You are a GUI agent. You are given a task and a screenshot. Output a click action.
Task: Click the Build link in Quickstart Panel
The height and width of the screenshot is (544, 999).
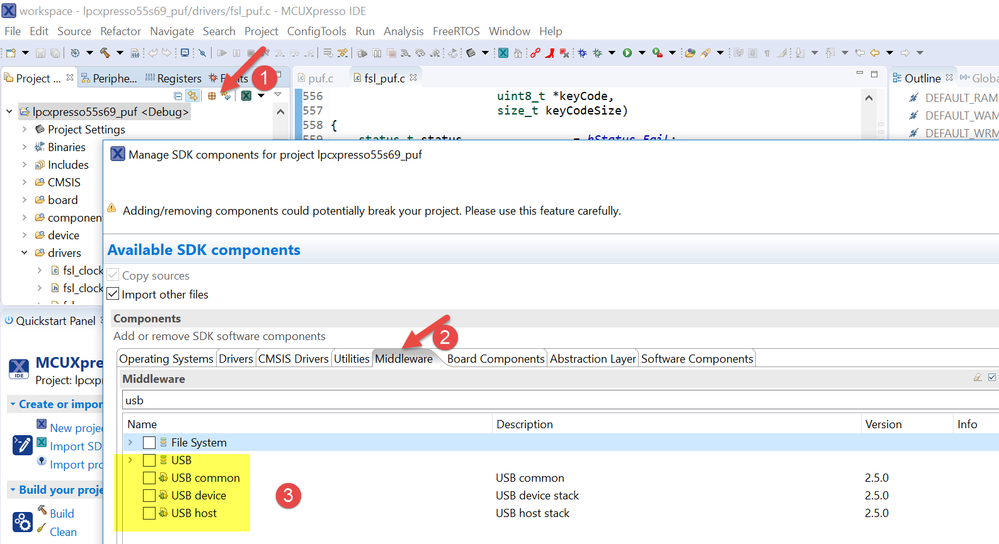(x=62, y=513)
